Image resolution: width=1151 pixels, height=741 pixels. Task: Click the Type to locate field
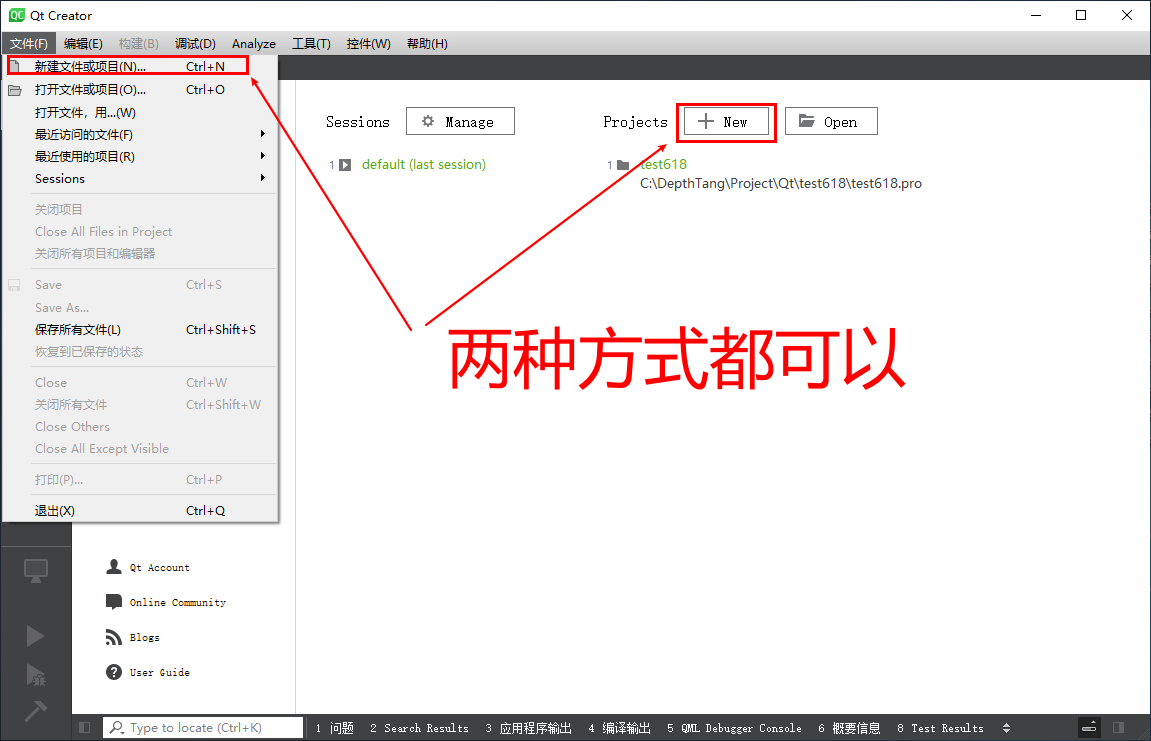click(203, 728)
